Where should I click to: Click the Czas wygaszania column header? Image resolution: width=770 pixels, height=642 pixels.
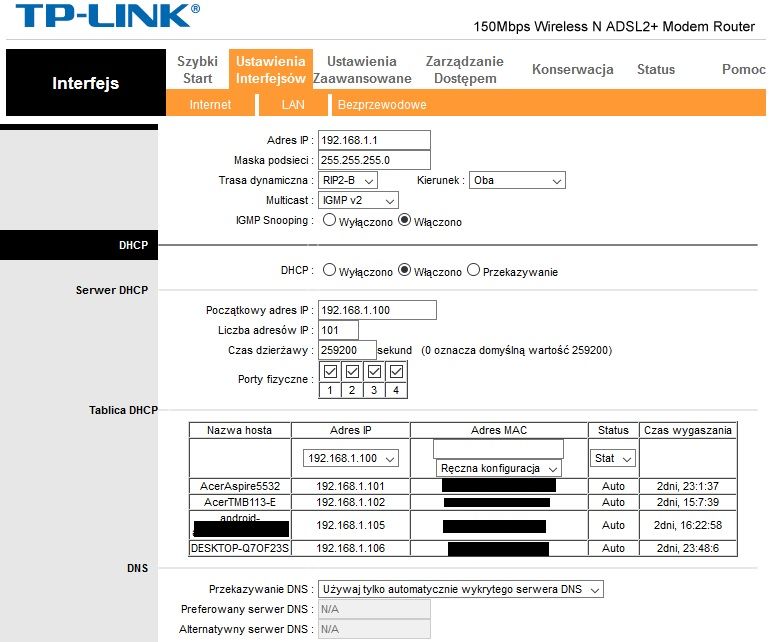(x=688, y=430)
